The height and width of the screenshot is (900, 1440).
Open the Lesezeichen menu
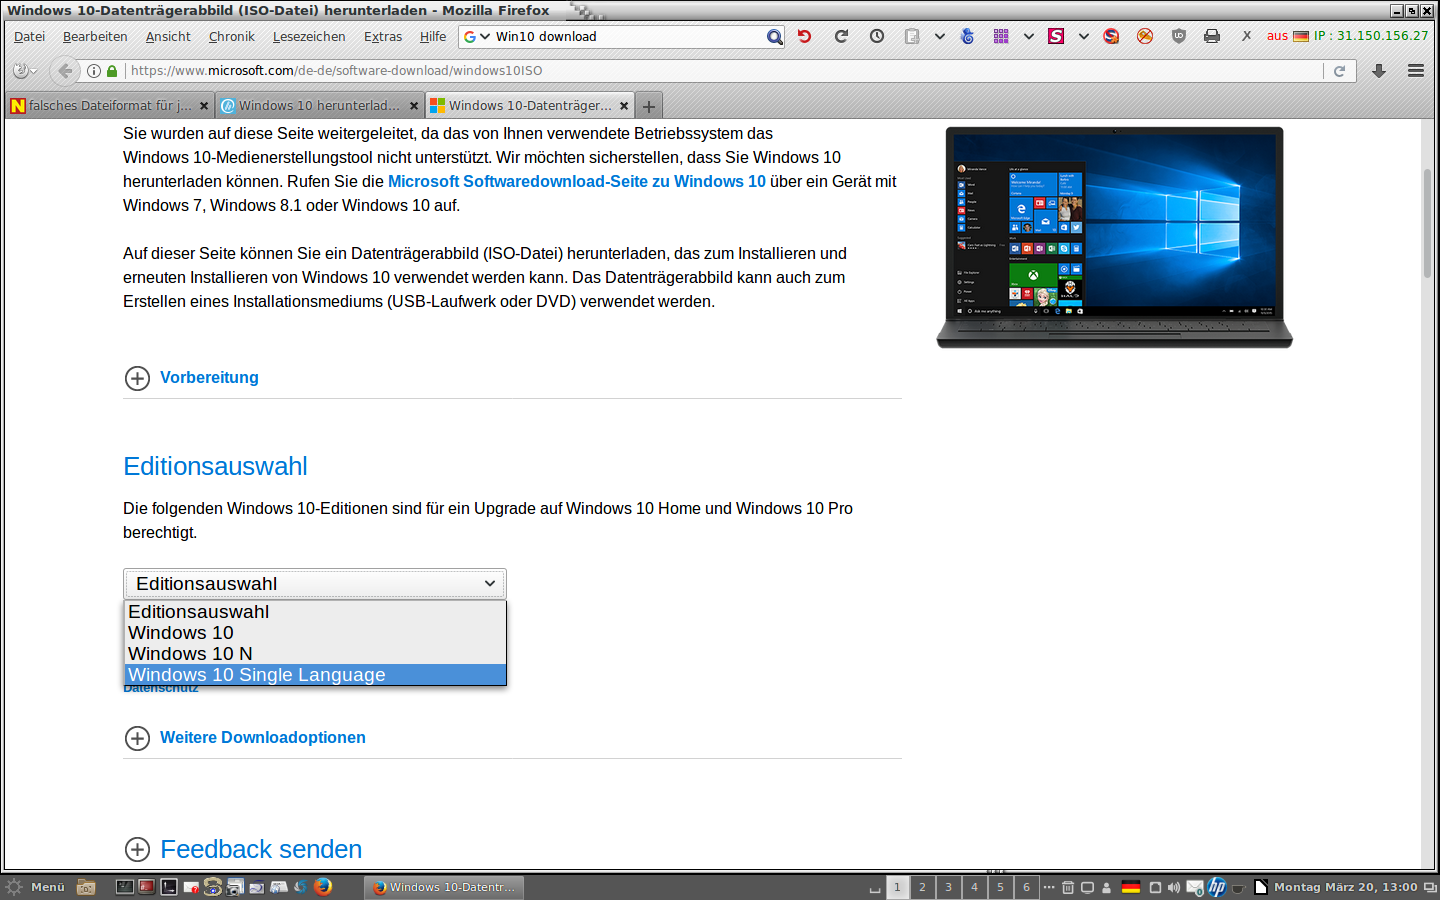[x=309, y=37]
